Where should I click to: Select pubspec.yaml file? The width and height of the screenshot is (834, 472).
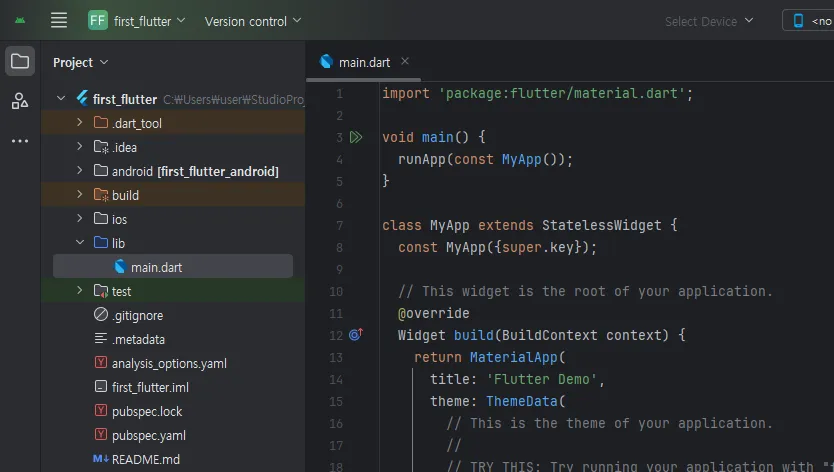[148, 435]
